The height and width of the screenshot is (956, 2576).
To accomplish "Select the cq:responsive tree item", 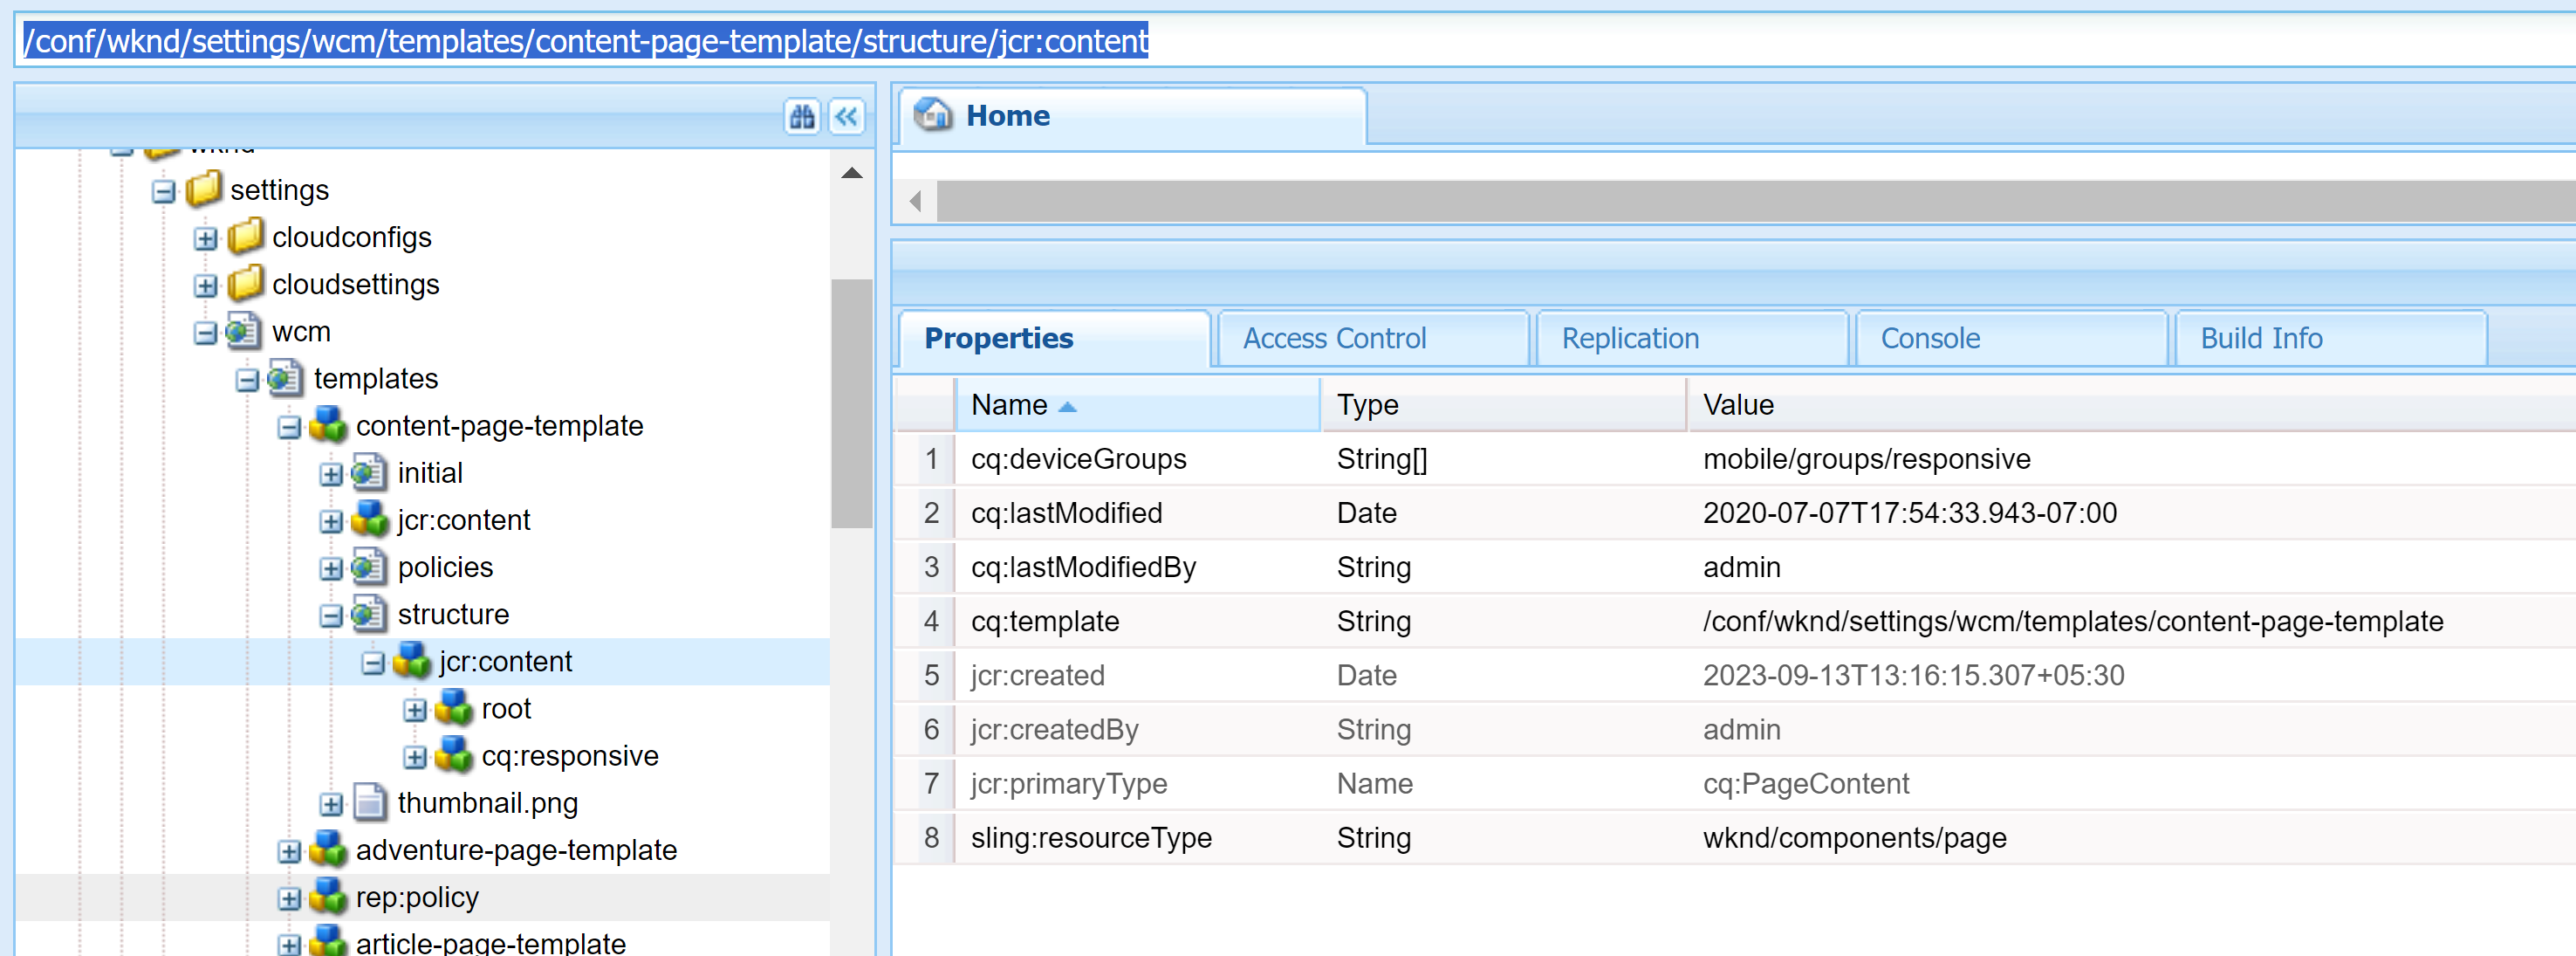I will click(570, 755).
